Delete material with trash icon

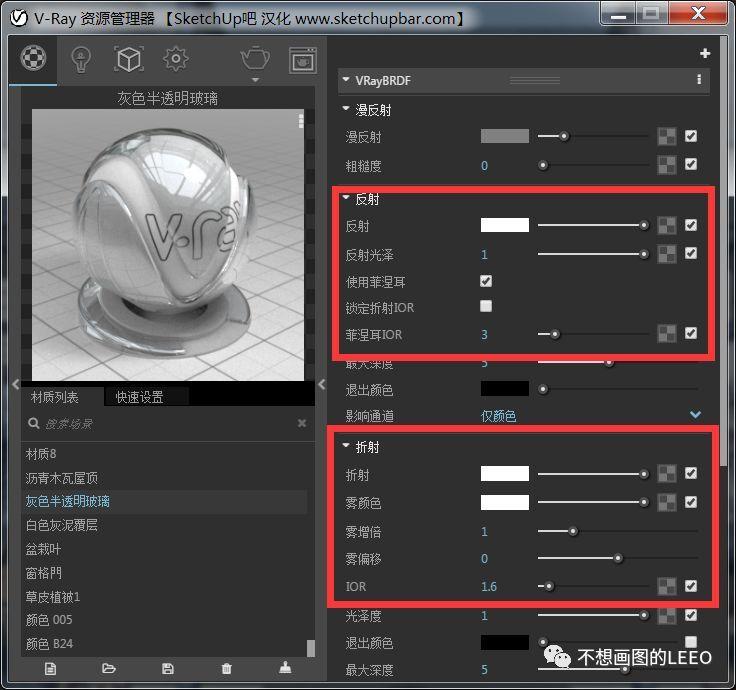(x=226, y=668)
